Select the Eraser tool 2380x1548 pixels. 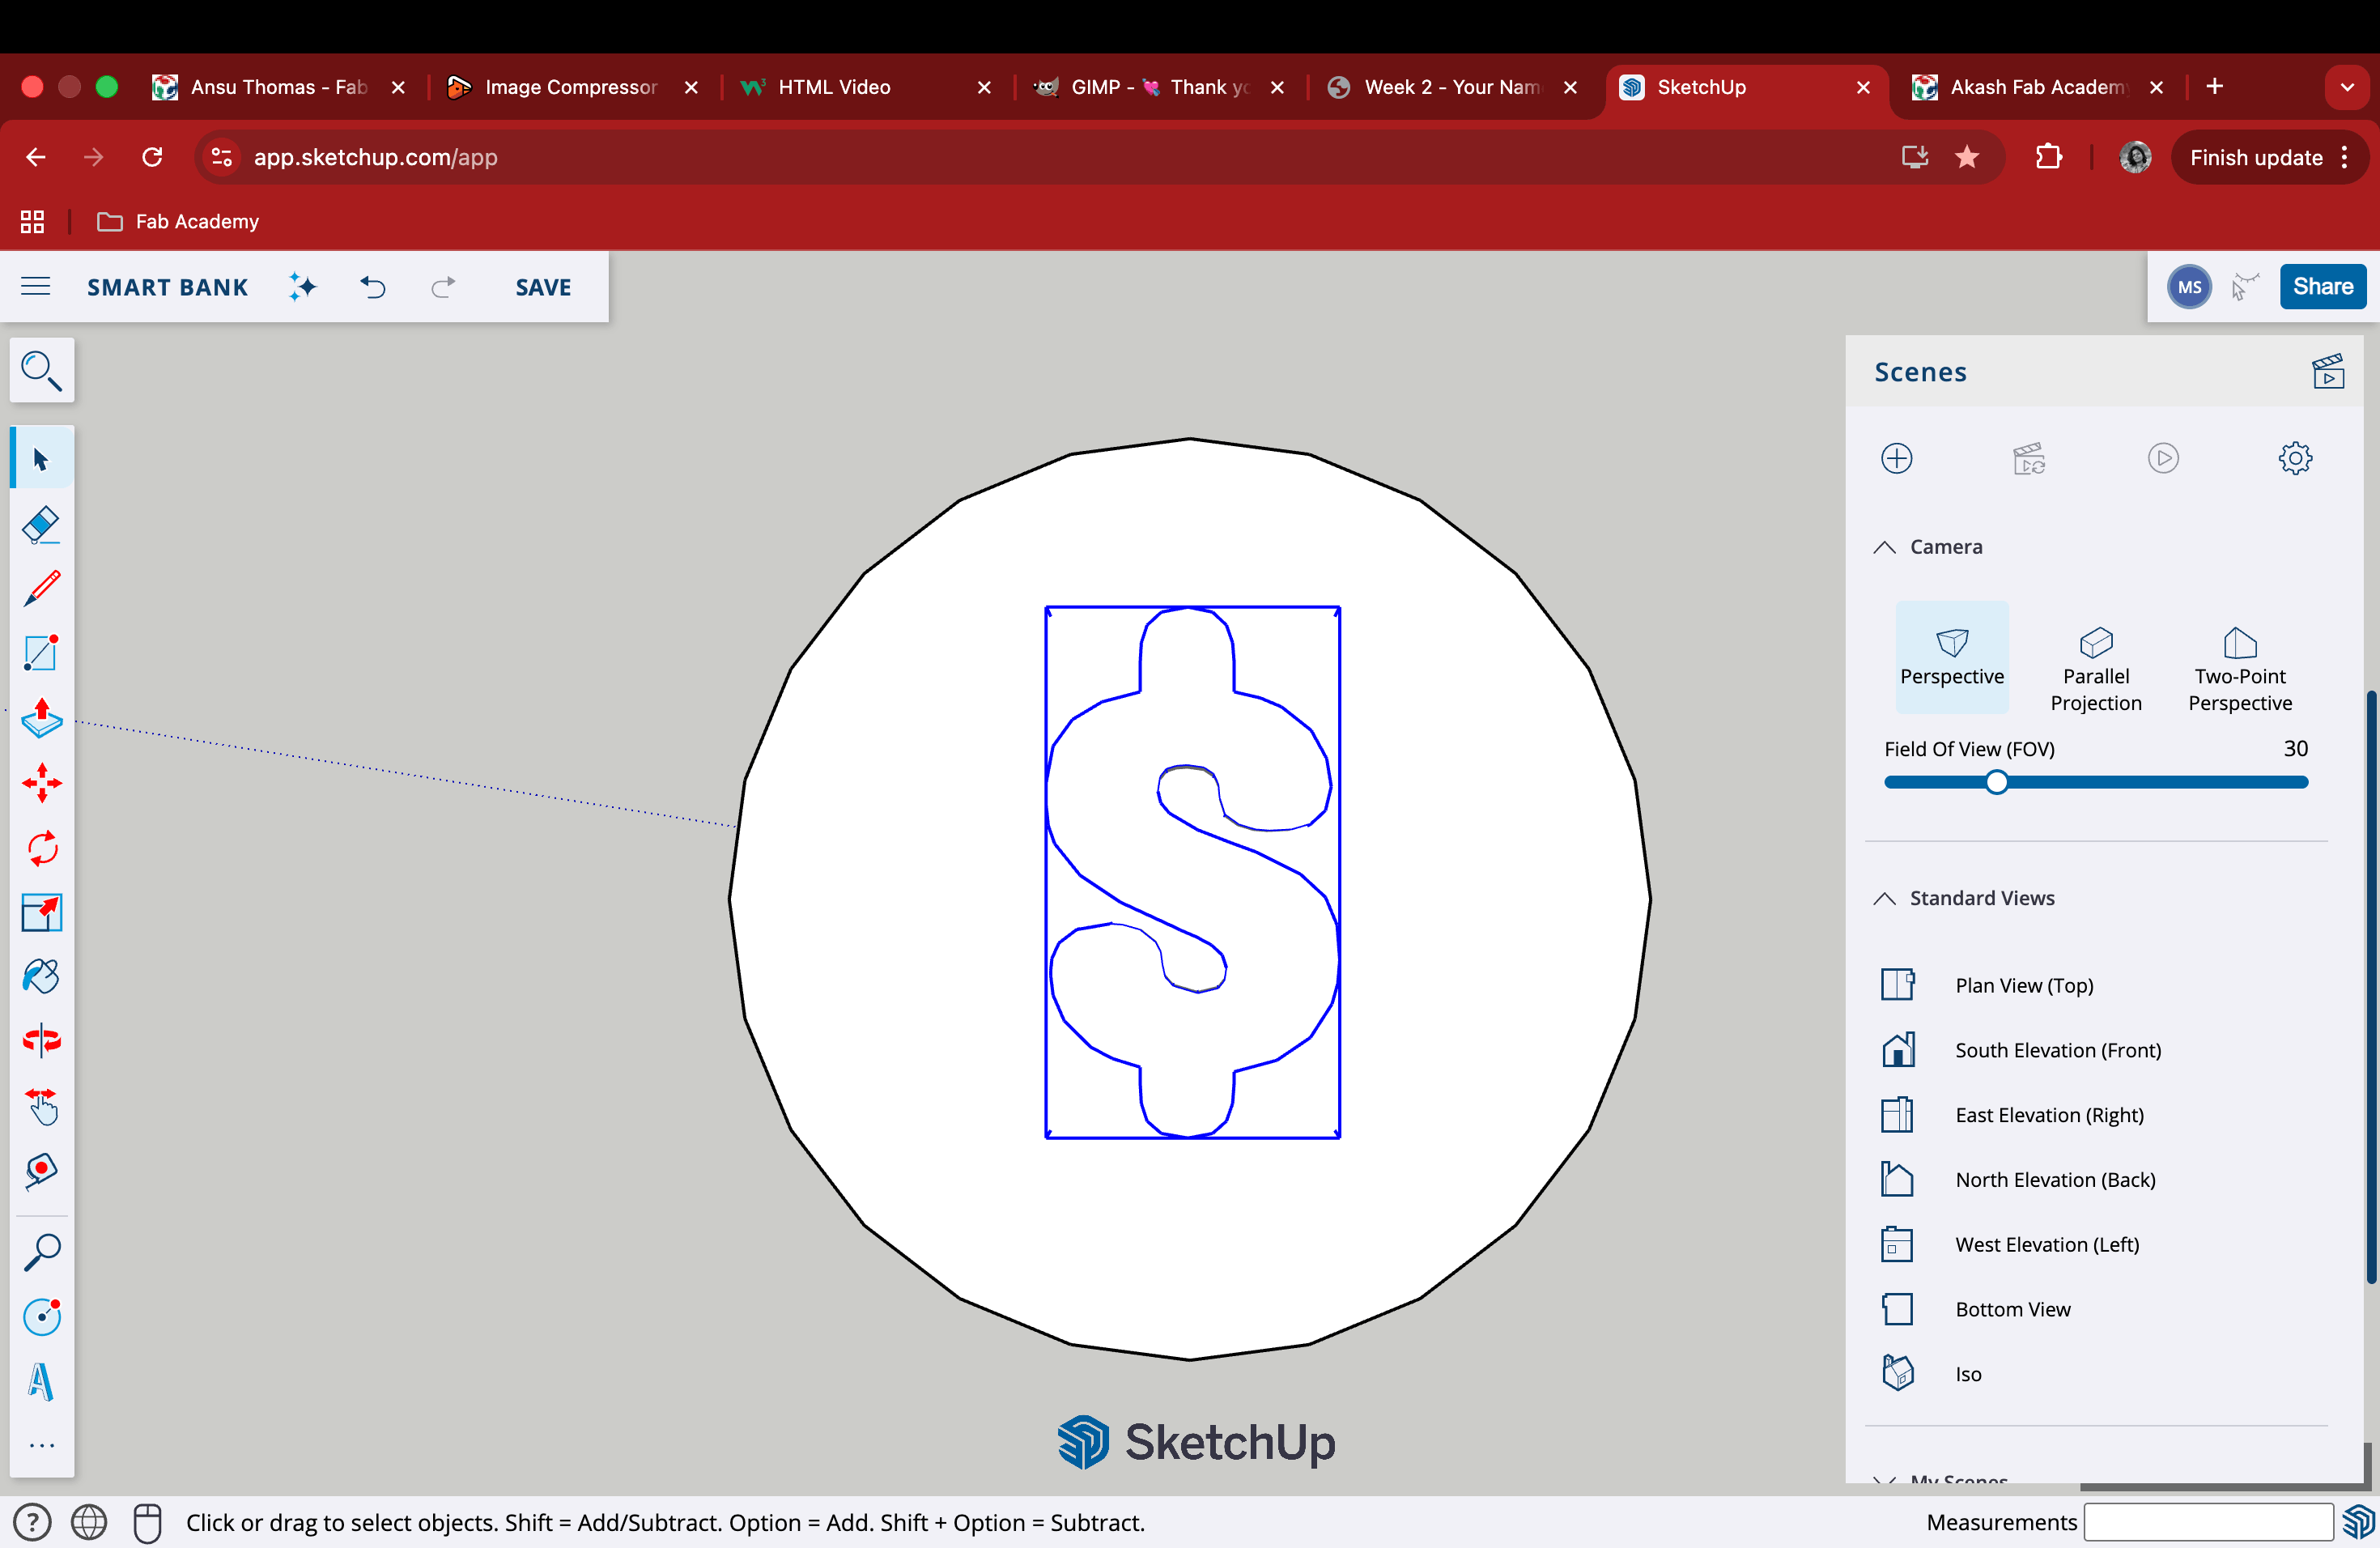point(41,524)
